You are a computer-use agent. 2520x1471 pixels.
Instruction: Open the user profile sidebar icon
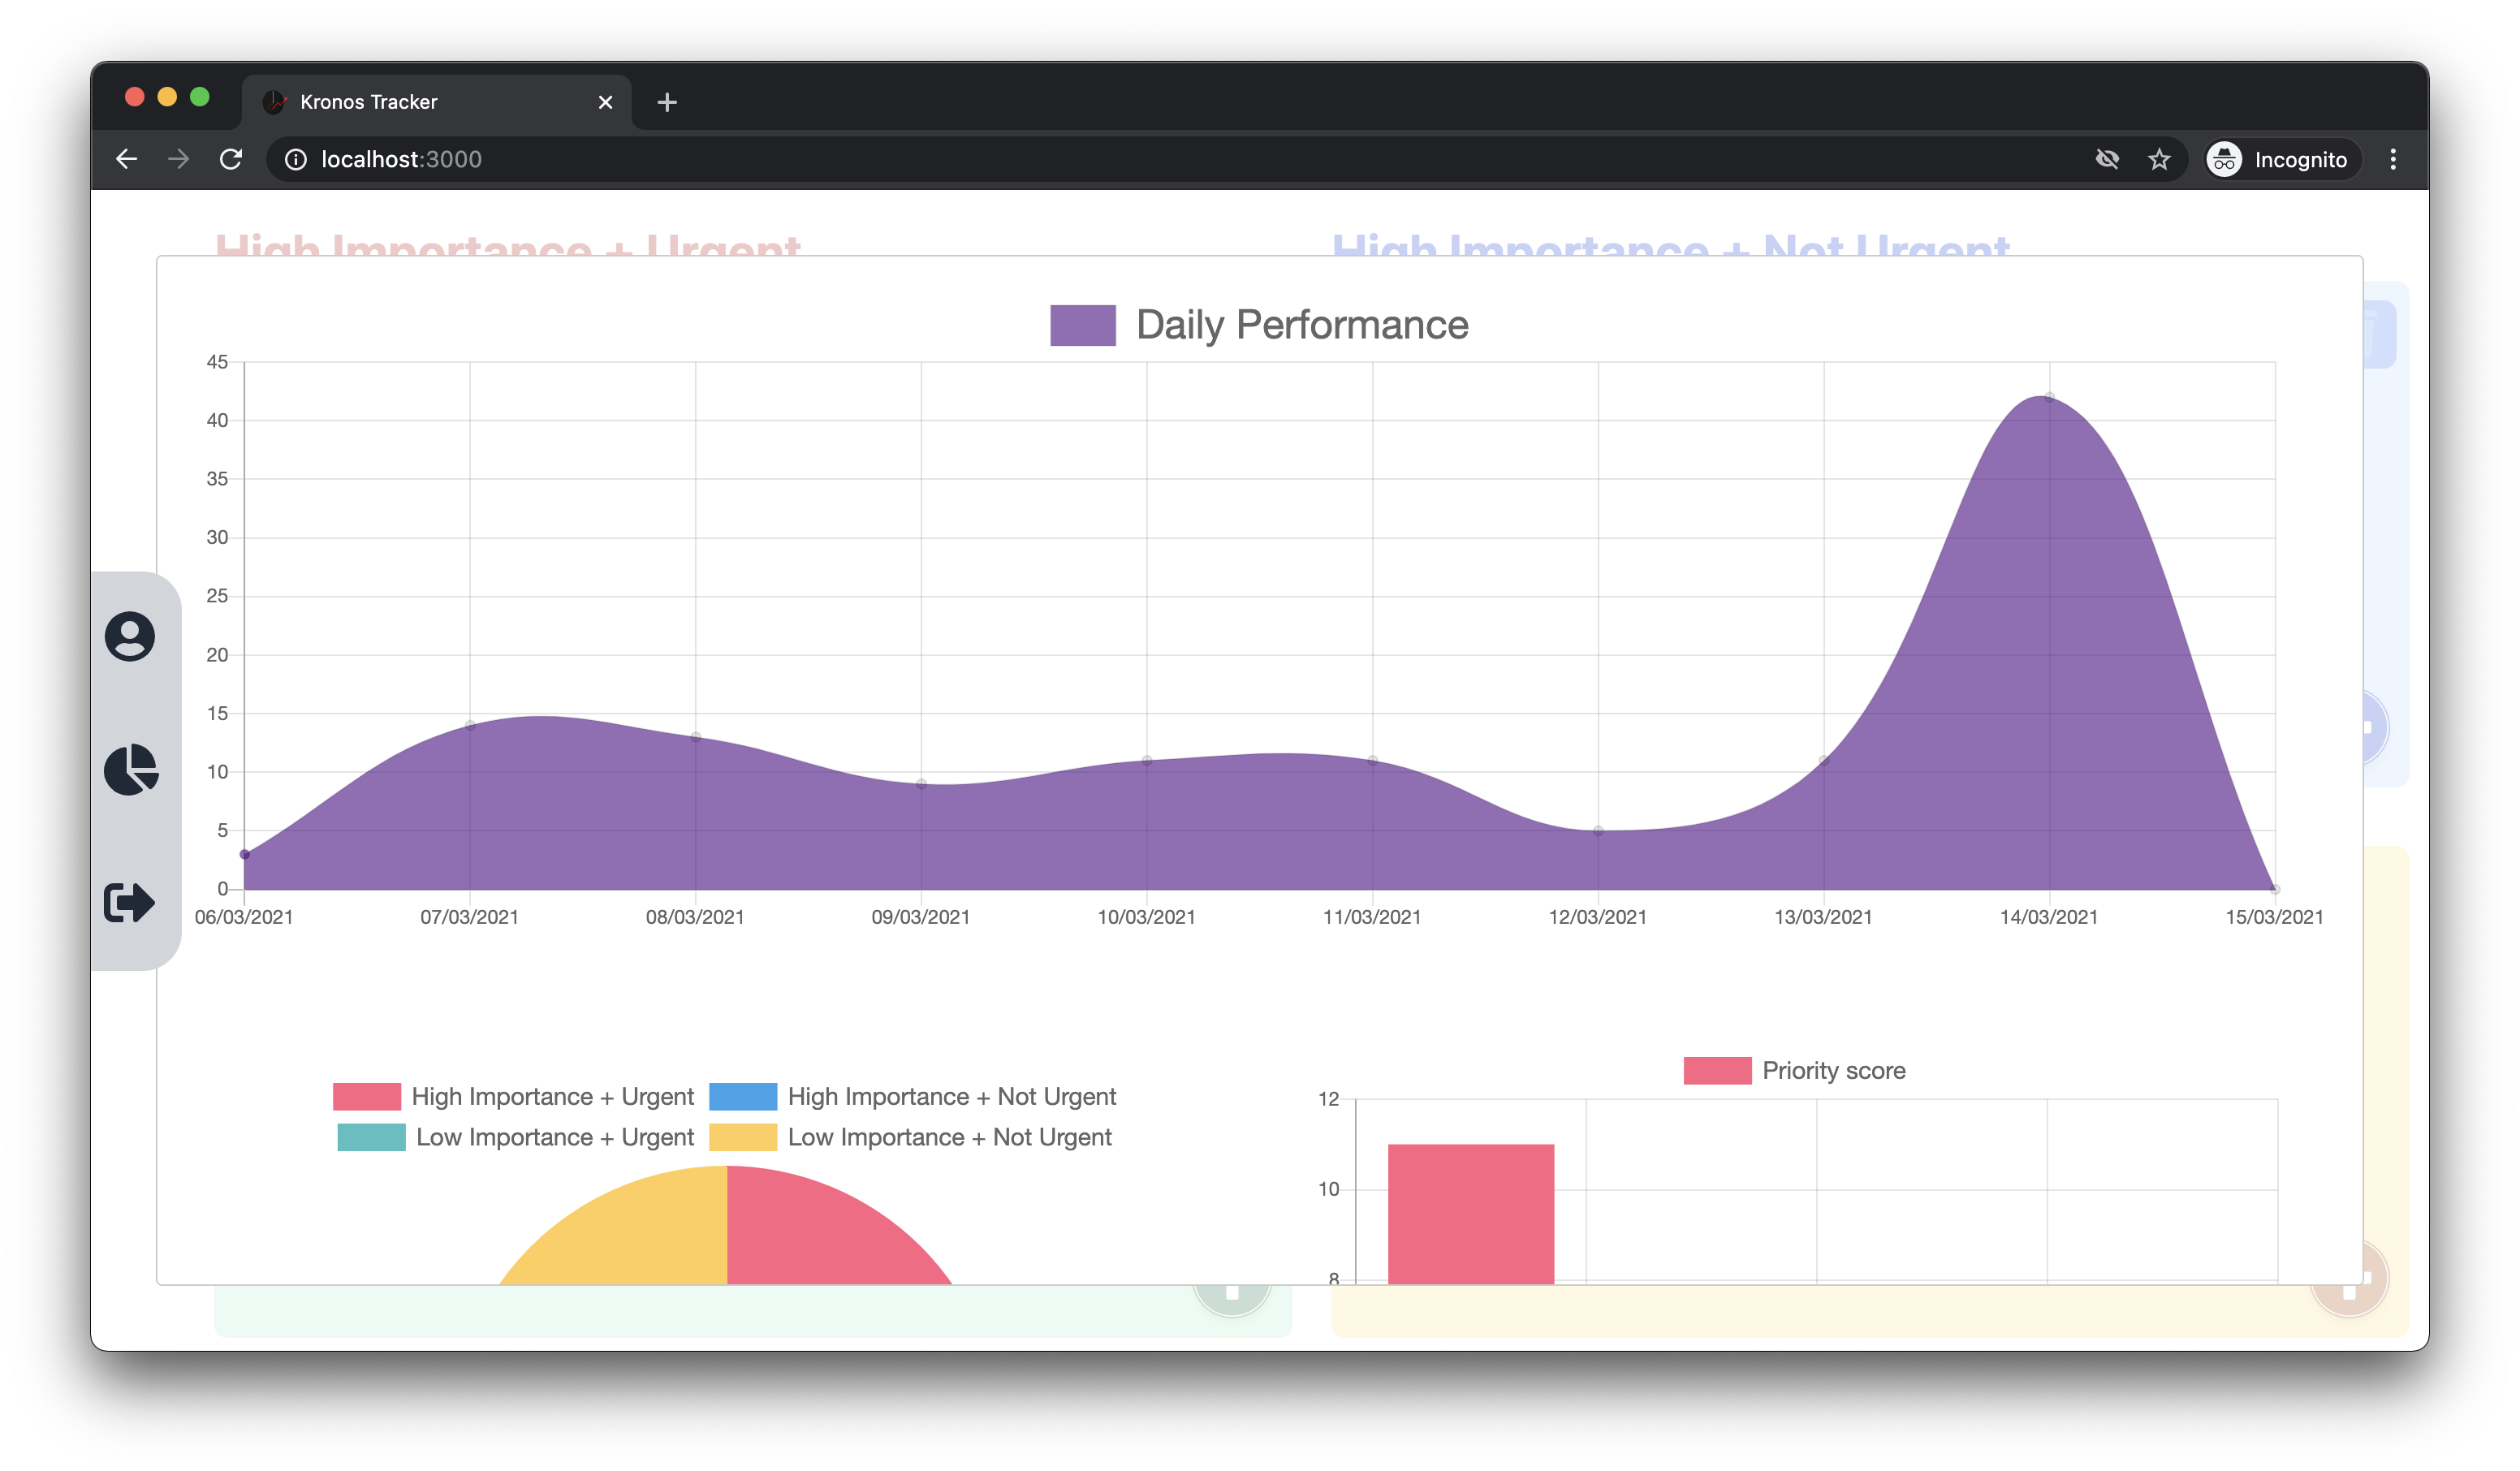(x=130, y=636)
